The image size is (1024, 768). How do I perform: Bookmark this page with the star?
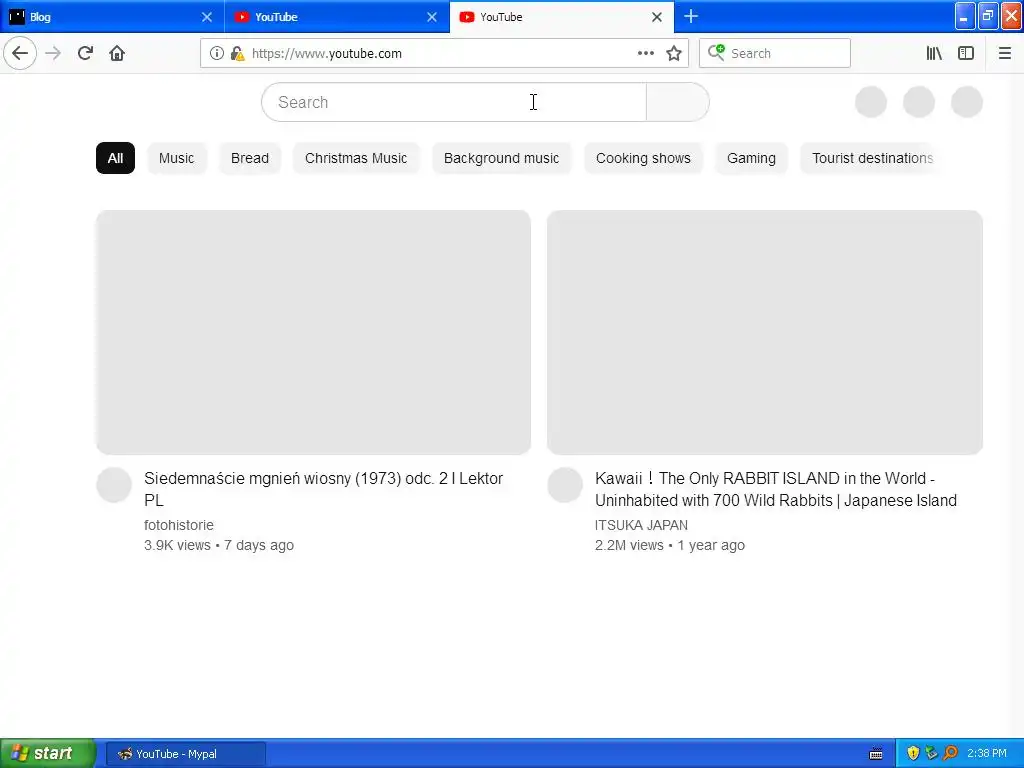click(x=674, y=53)
